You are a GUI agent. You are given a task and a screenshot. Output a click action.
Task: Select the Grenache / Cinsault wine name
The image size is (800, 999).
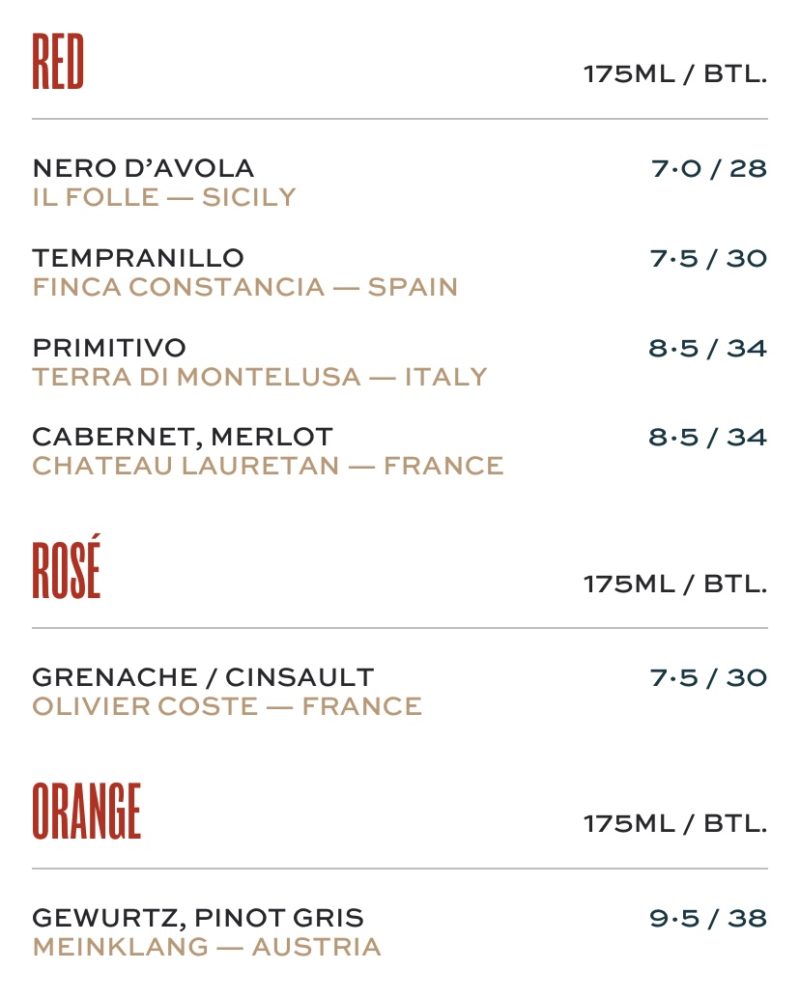pyautogui.click(x=203, y=677)
